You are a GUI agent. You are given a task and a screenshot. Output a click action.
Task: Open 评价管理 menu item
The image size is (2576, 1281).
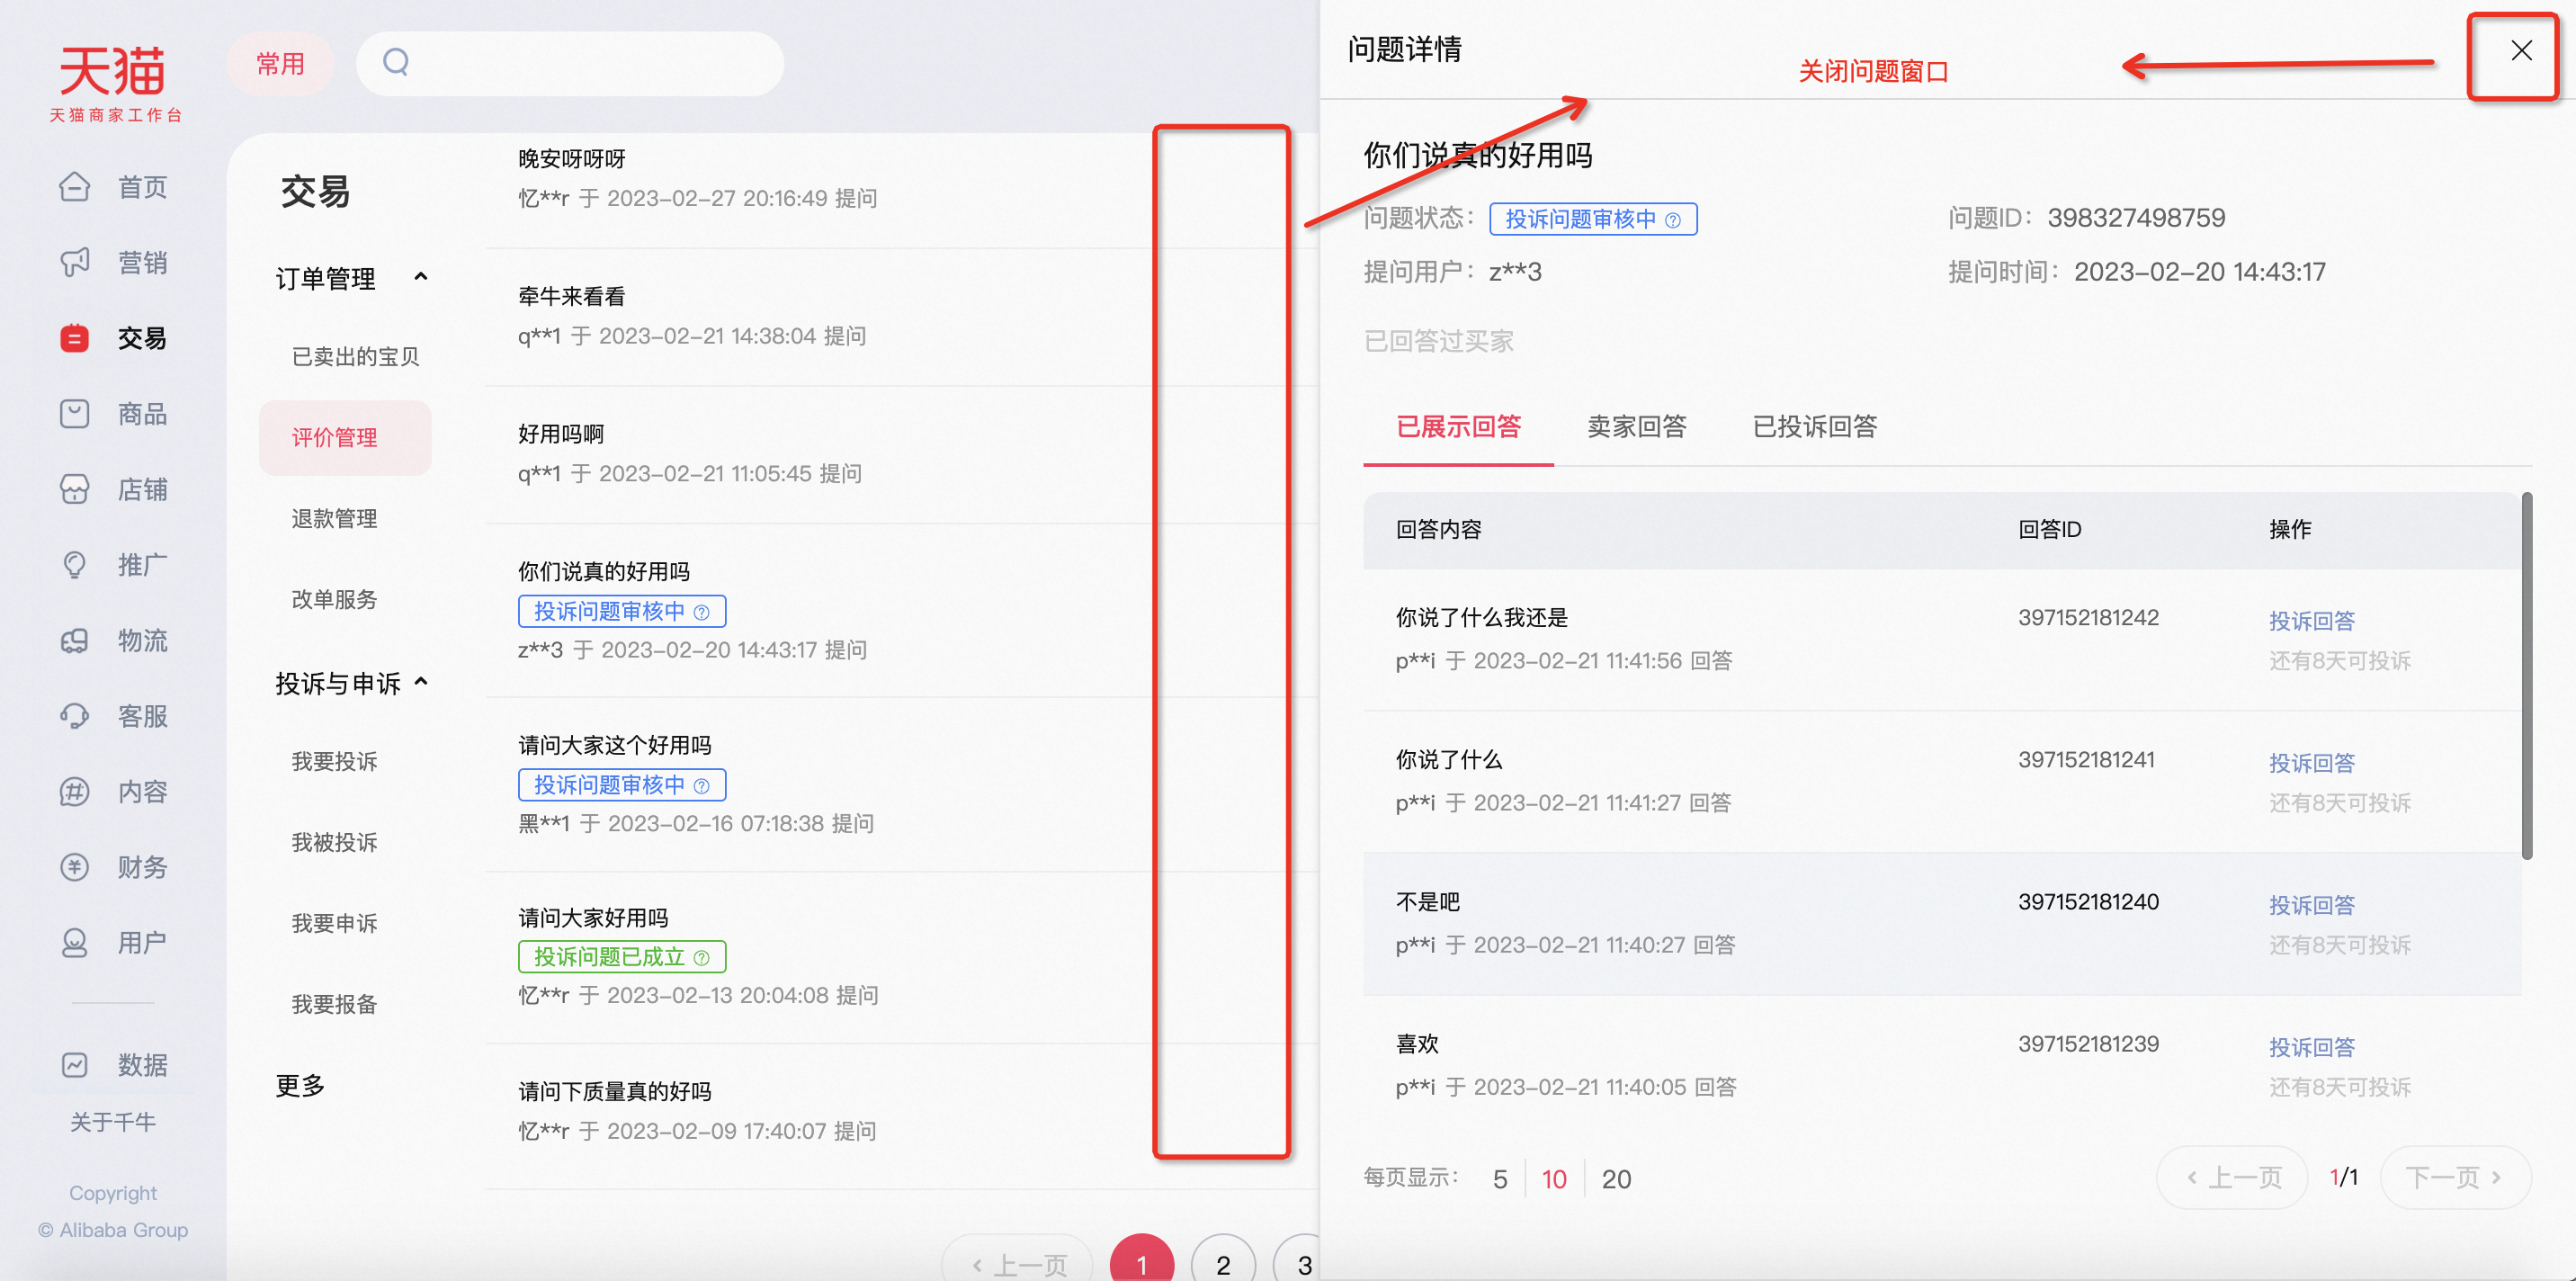click(345, 438)
